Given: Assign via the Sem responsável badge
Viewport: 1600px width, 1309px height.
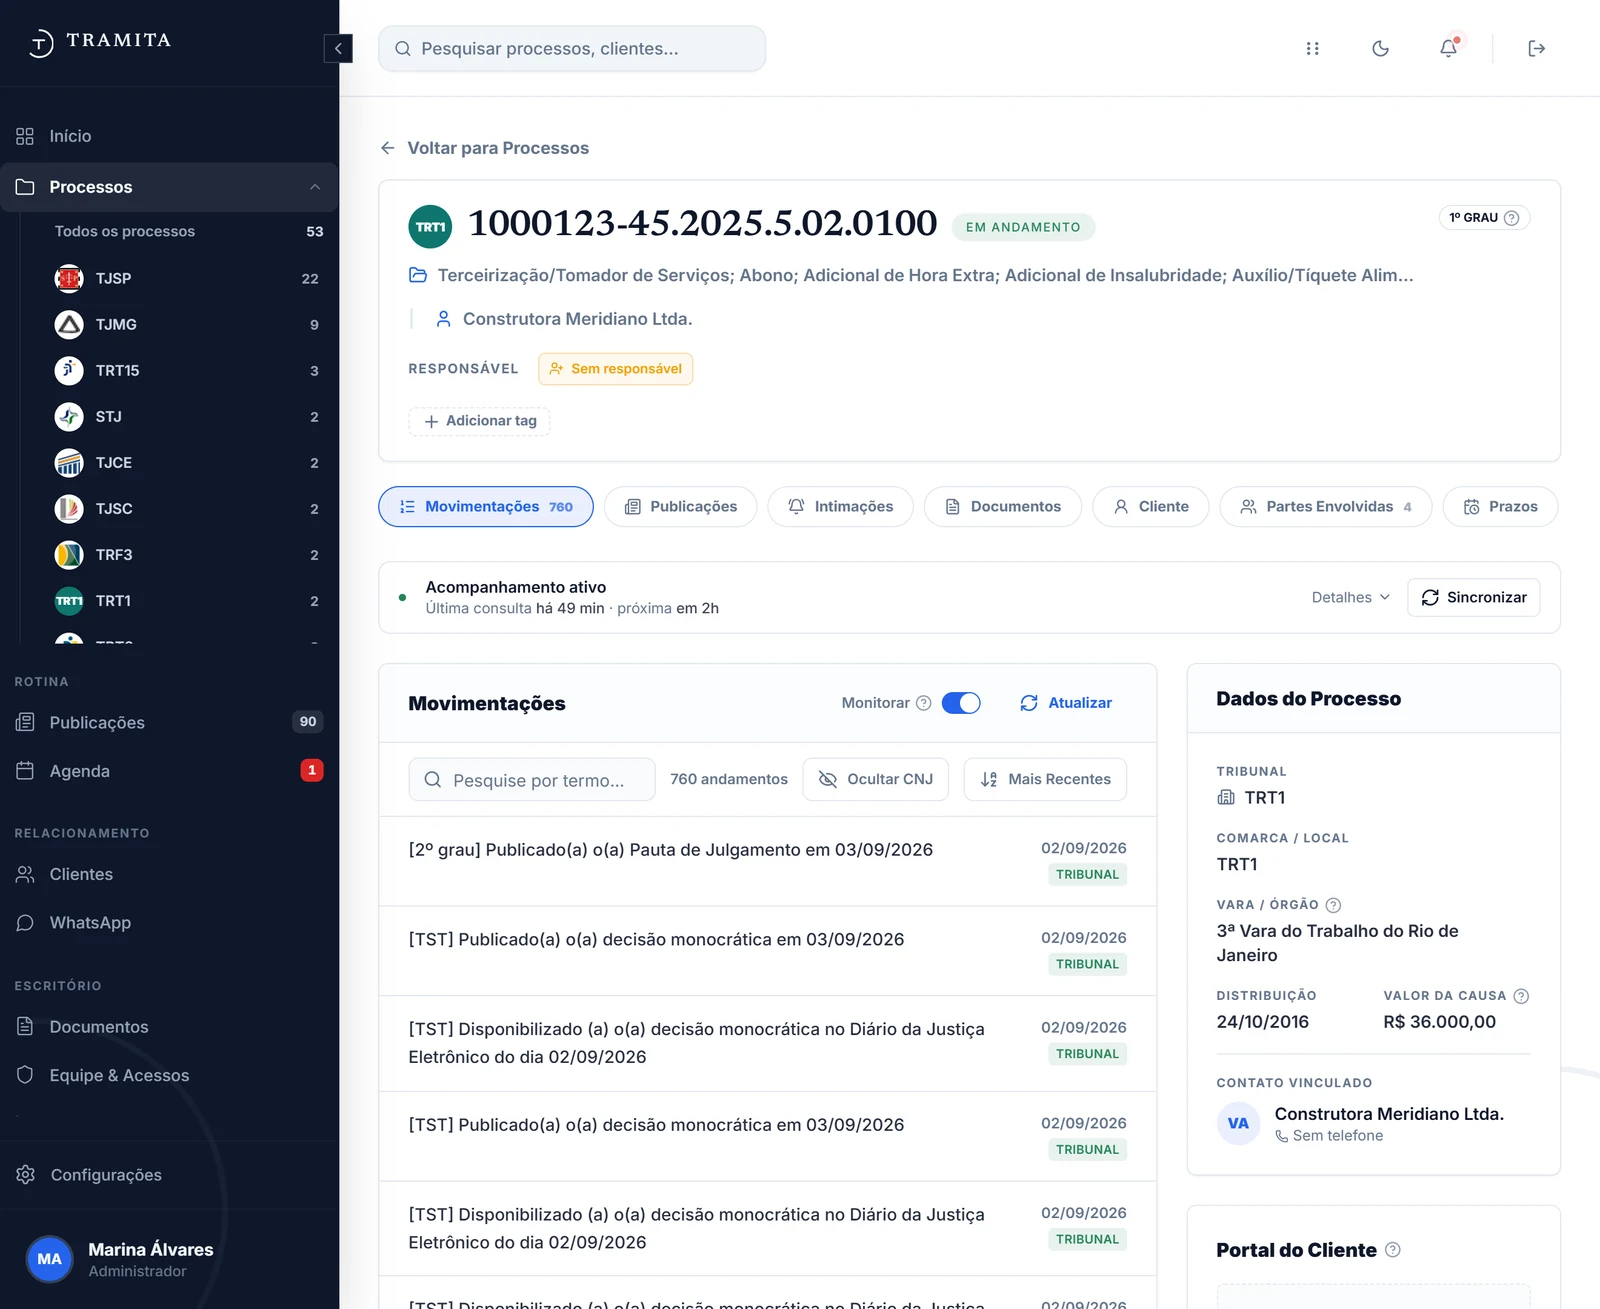Looking at the screenshot, I should coord(615,369).
